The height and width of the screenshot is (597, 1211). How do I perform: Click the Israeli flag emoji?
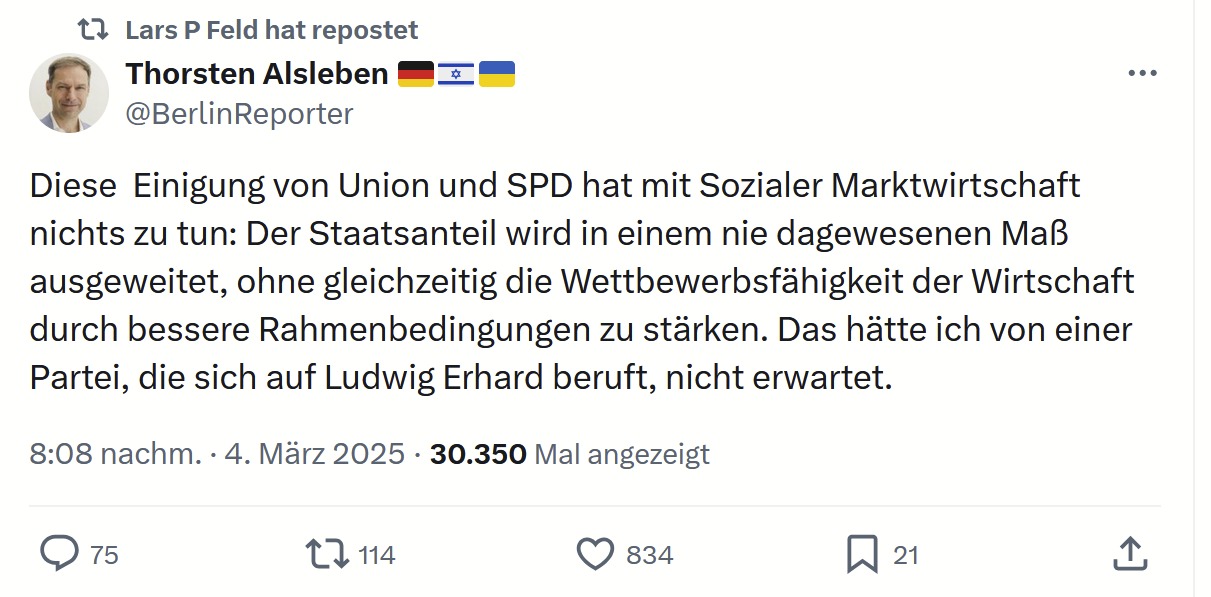[x=456, y=74]
